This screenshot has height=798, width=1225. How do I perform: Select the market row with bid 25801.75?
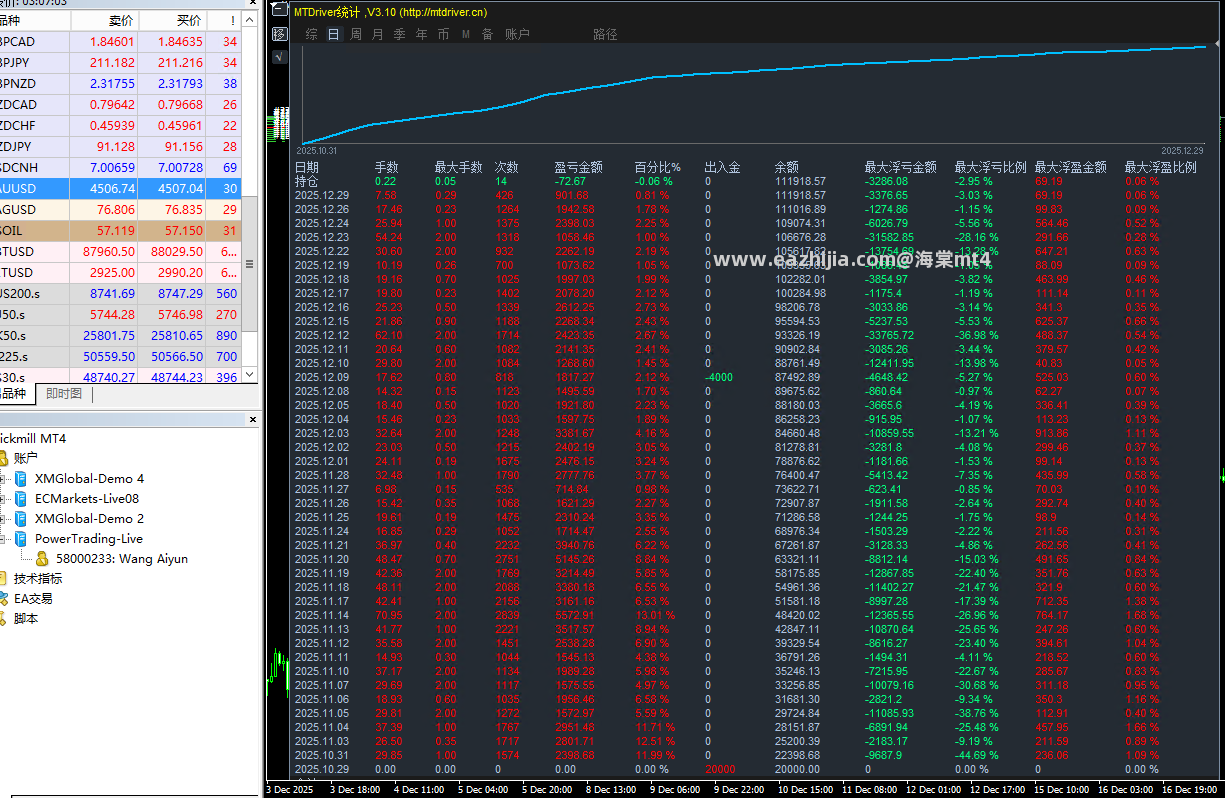[x=121, y=335]
